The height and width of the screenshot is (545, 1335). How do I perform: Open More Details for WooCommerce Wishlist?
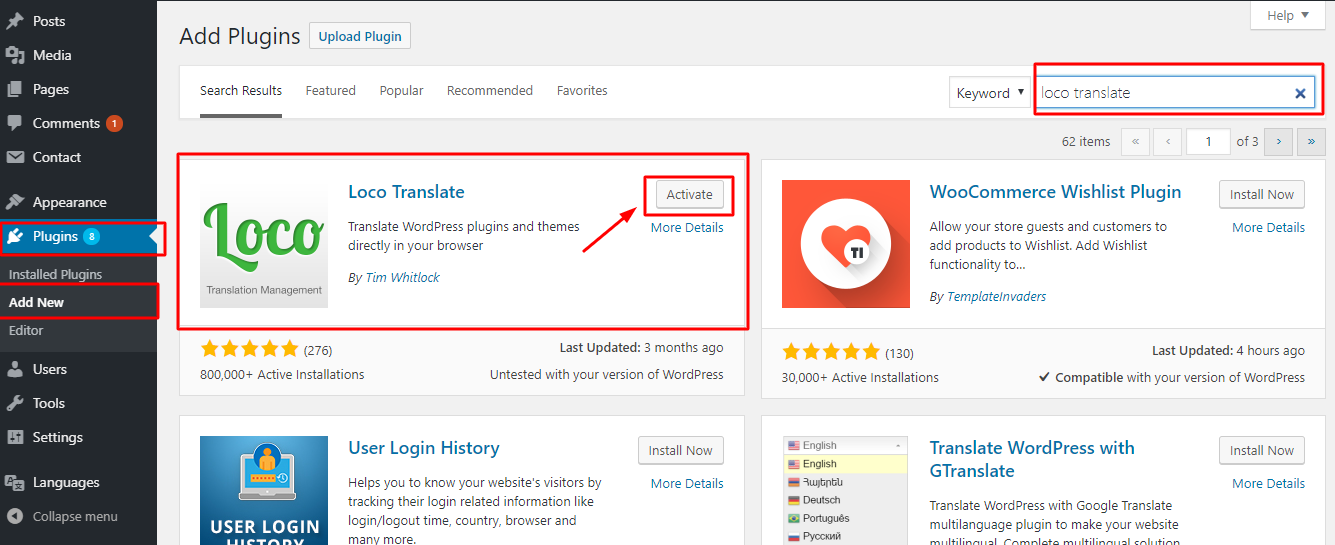1268,227
